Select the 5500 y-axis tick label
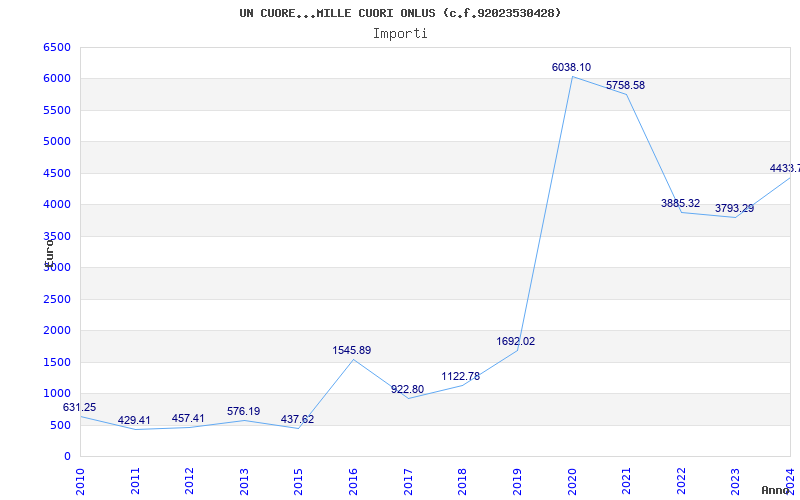The width and height of the screenshot is (800, 500). tap(57, 110)
